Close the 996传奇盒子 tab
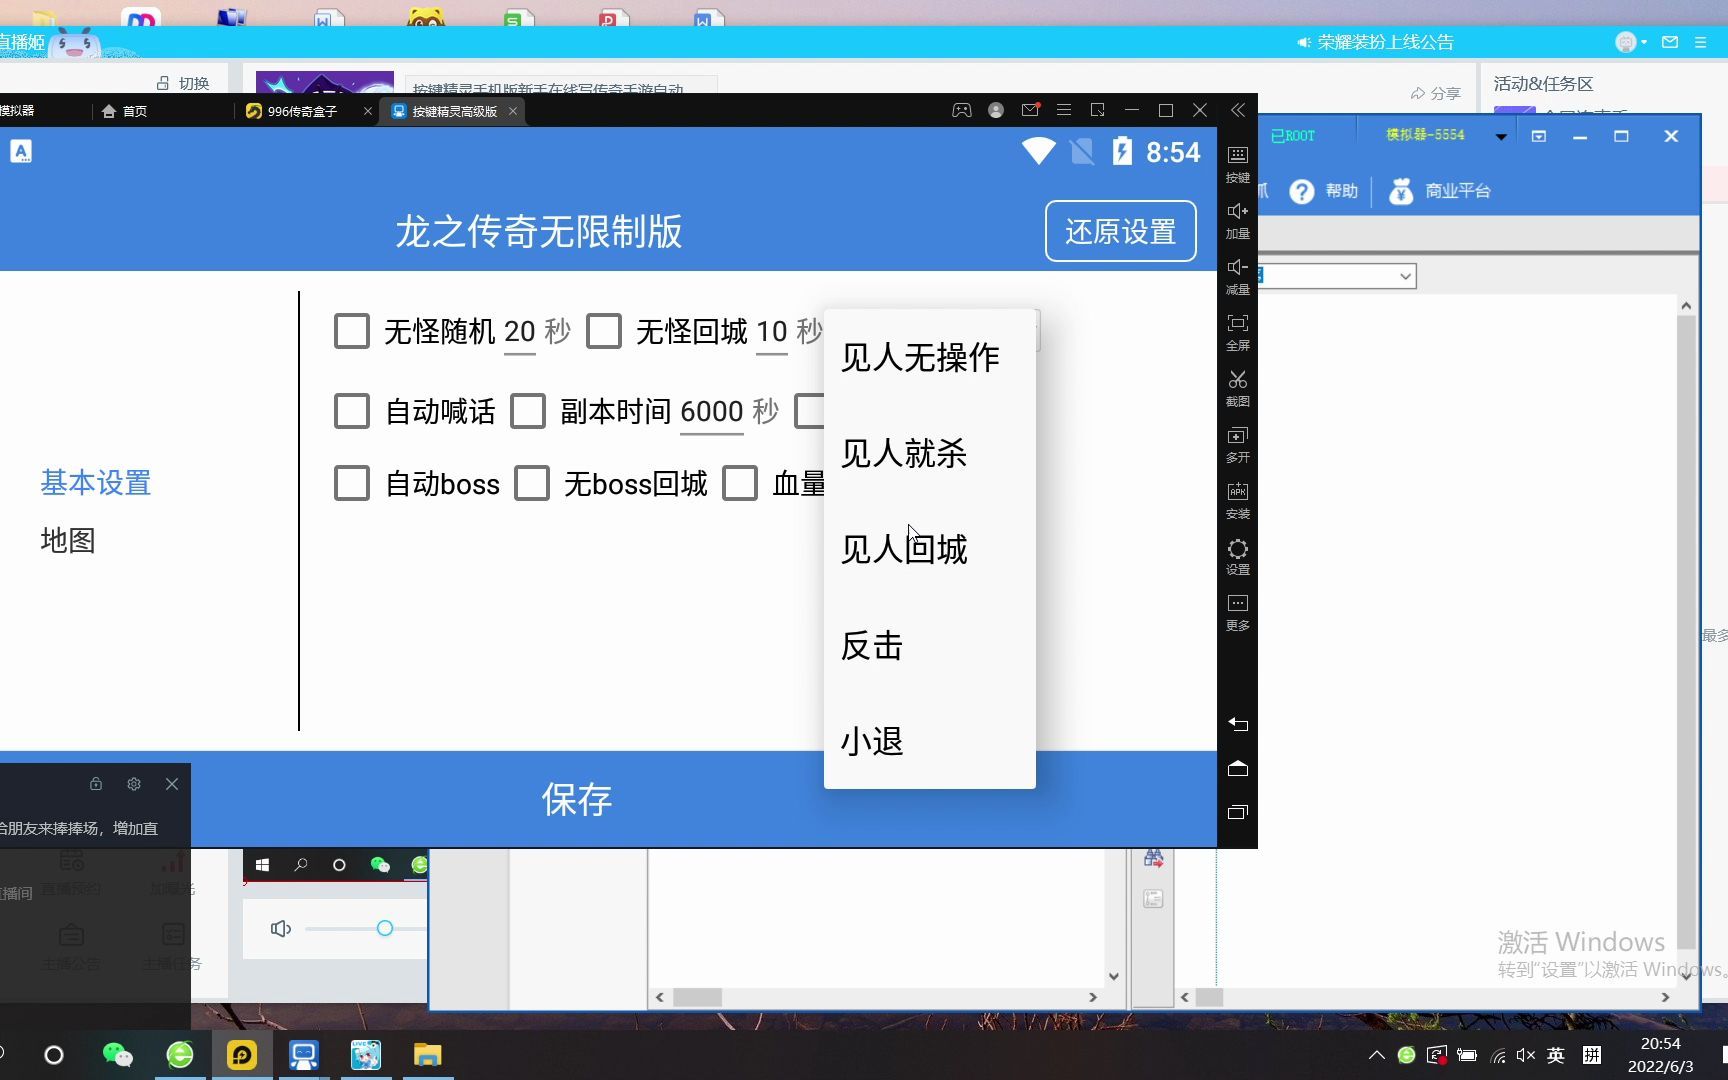The height and width of the screenshot is (1080, 1728). pyautogui.click(x=368, y=111)
